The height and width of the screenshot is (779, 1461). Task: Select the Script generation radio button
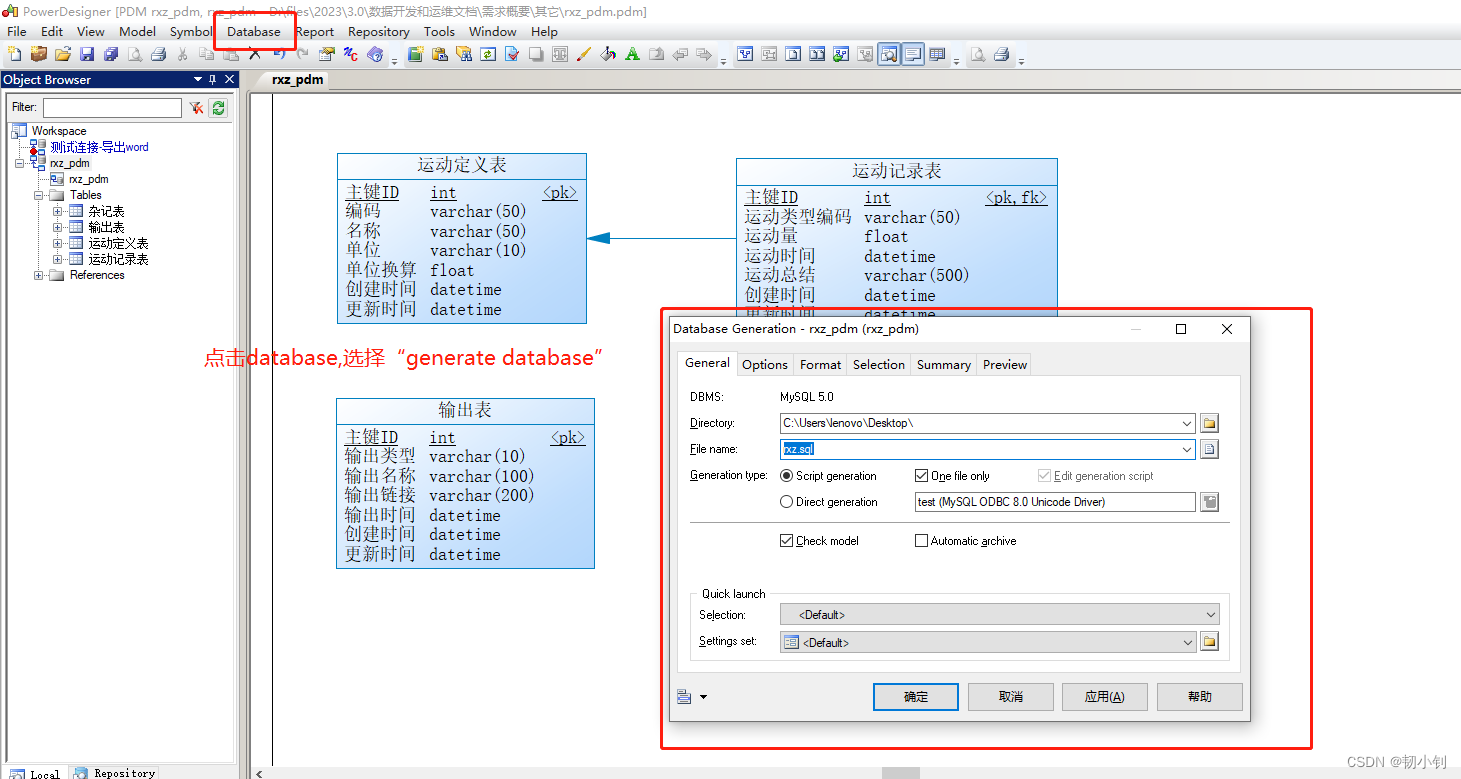click(x=786, y=476)
